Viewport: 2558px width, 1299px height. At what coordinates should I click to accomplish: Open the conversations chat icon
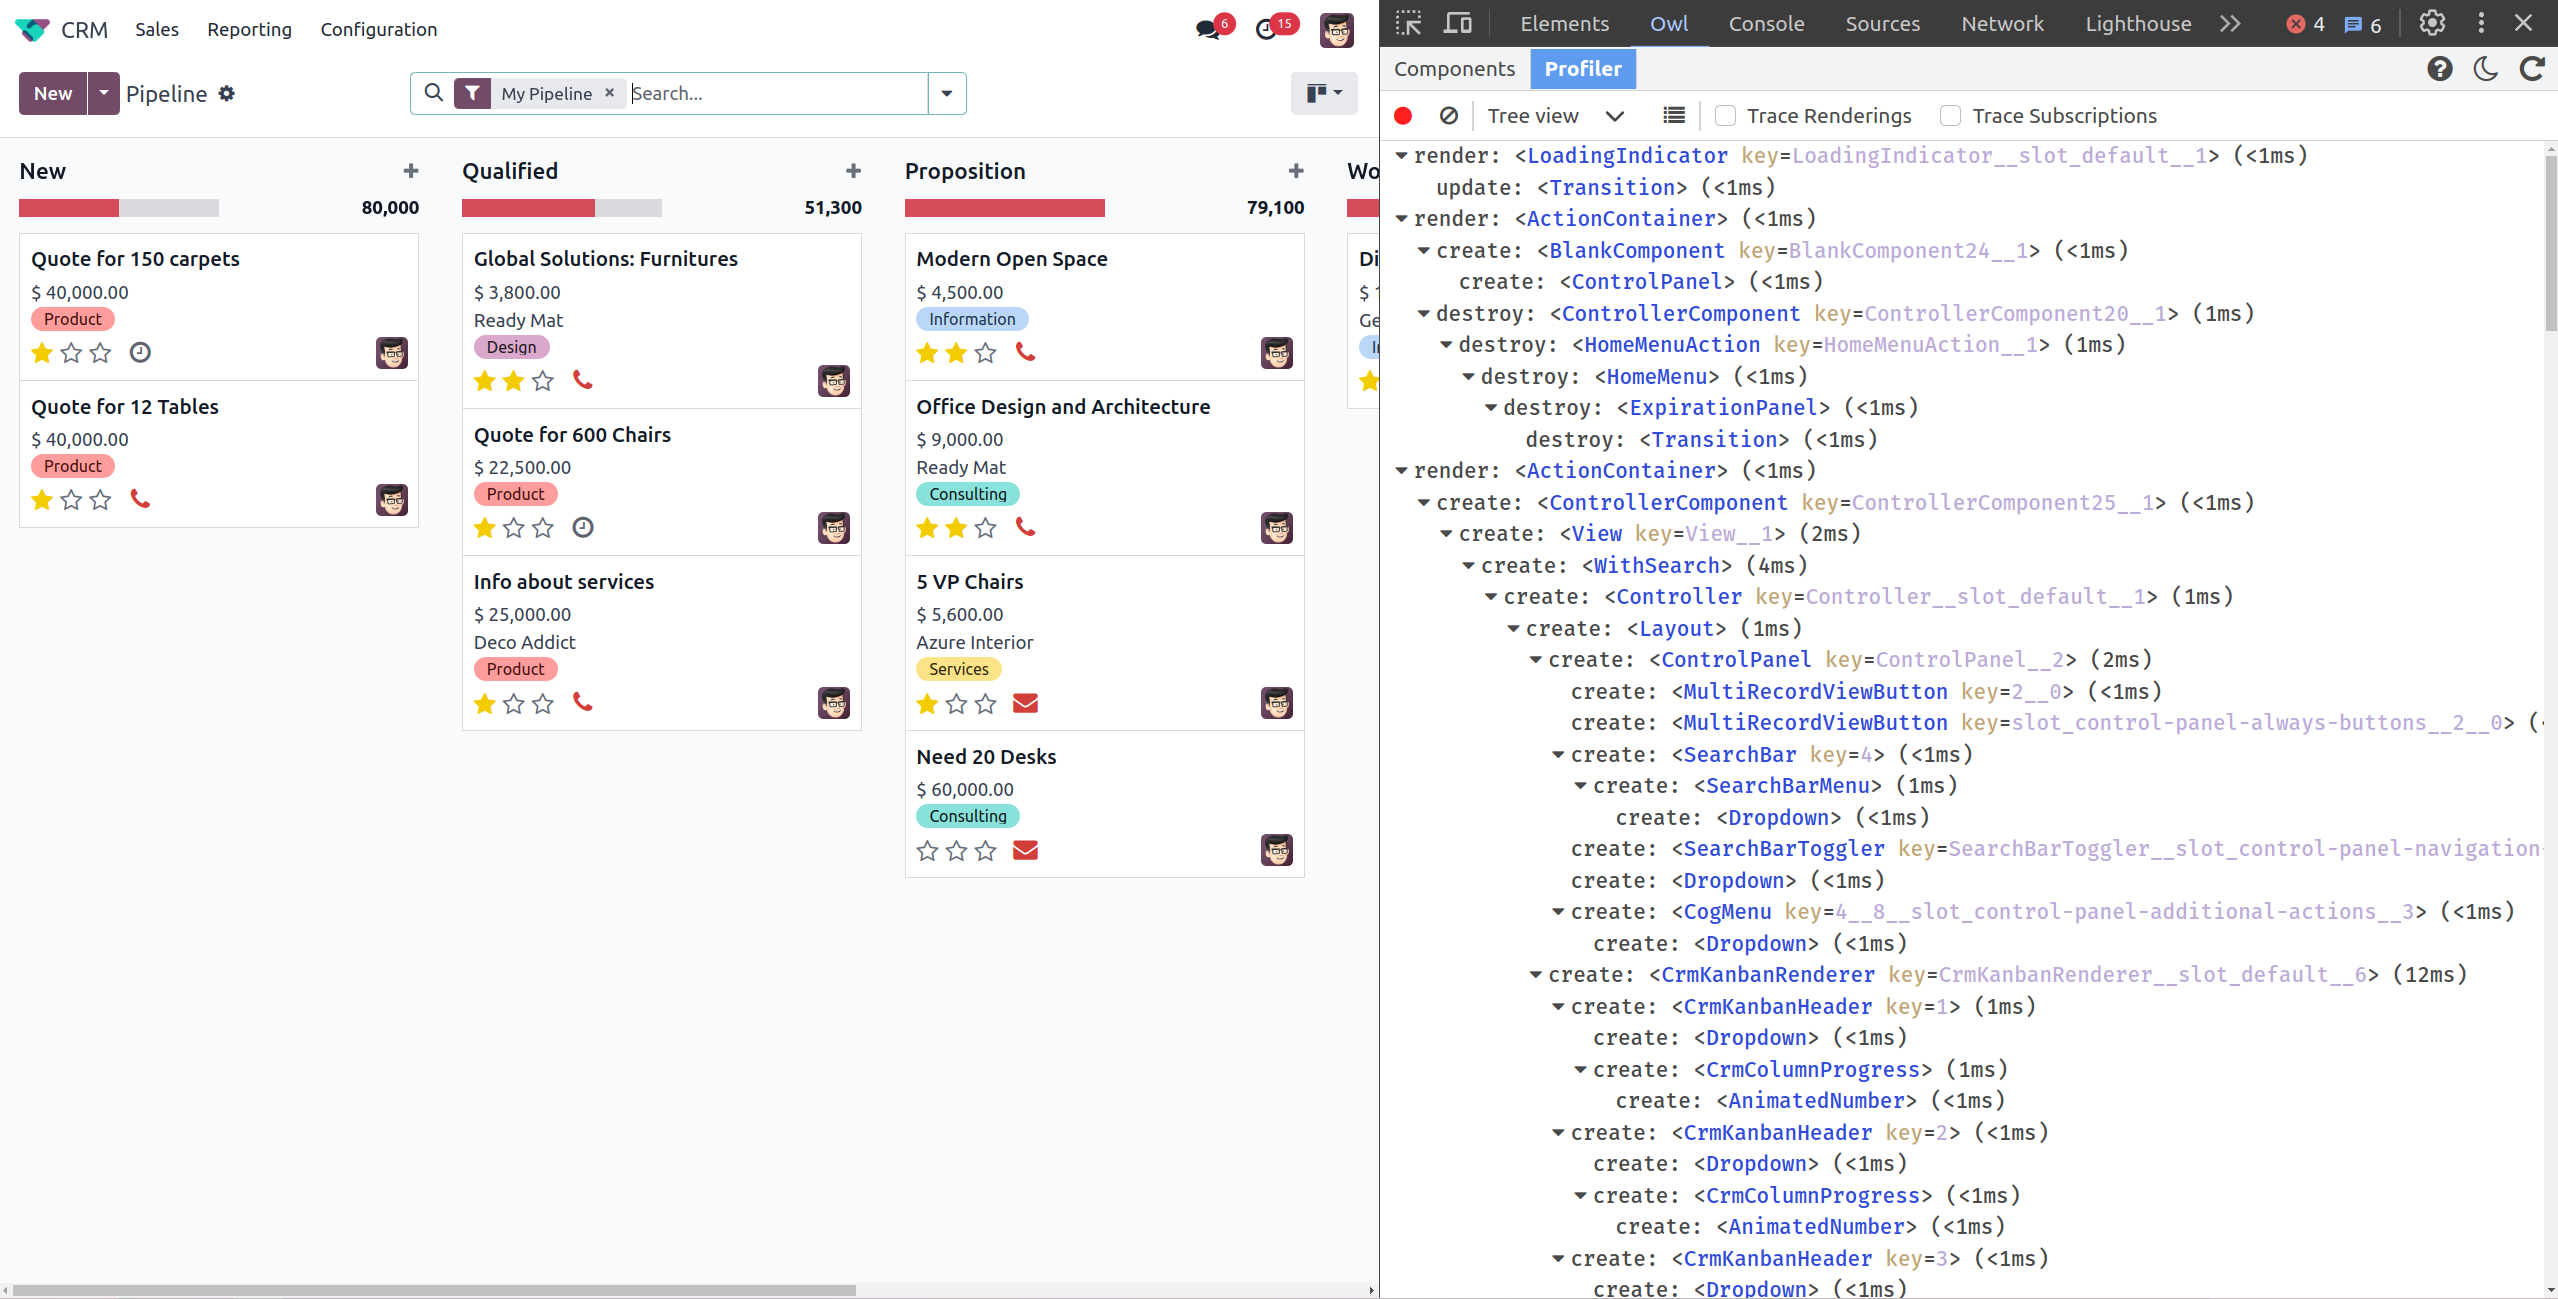click(x=1208, y=29)
